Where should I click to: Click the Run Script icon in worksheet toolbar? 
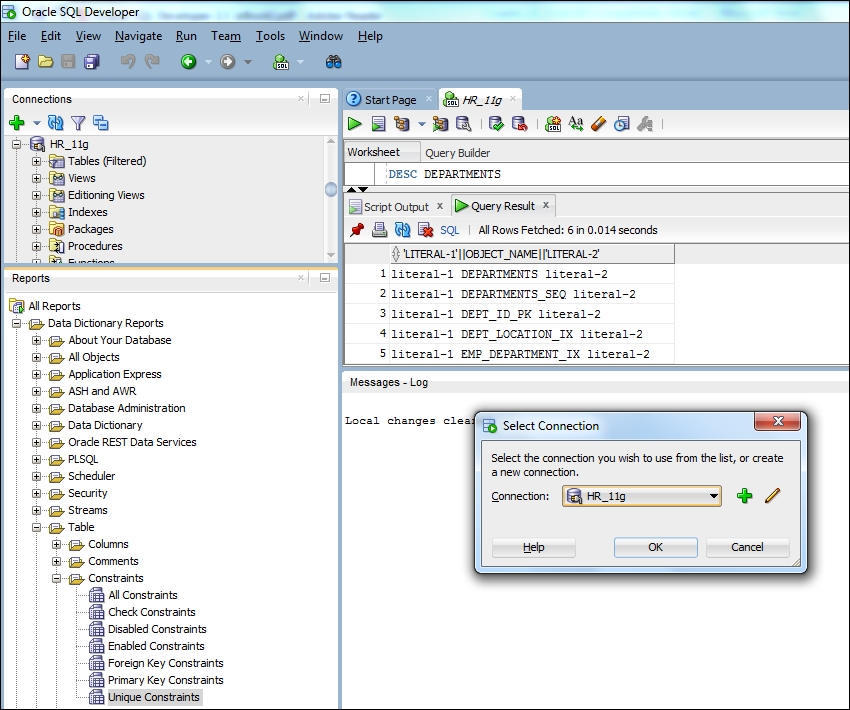(x=378, y=124)
